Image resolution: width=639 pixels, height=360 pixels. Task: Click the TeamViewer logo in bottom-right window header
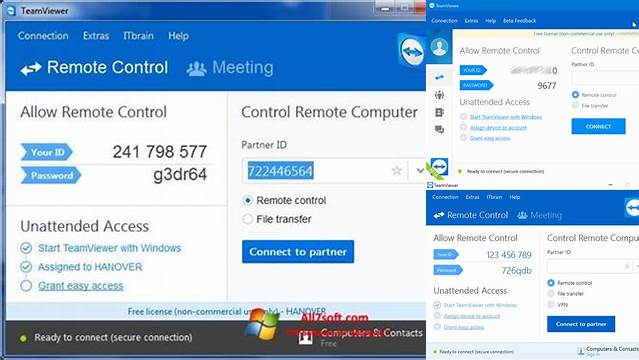(632, 208)
